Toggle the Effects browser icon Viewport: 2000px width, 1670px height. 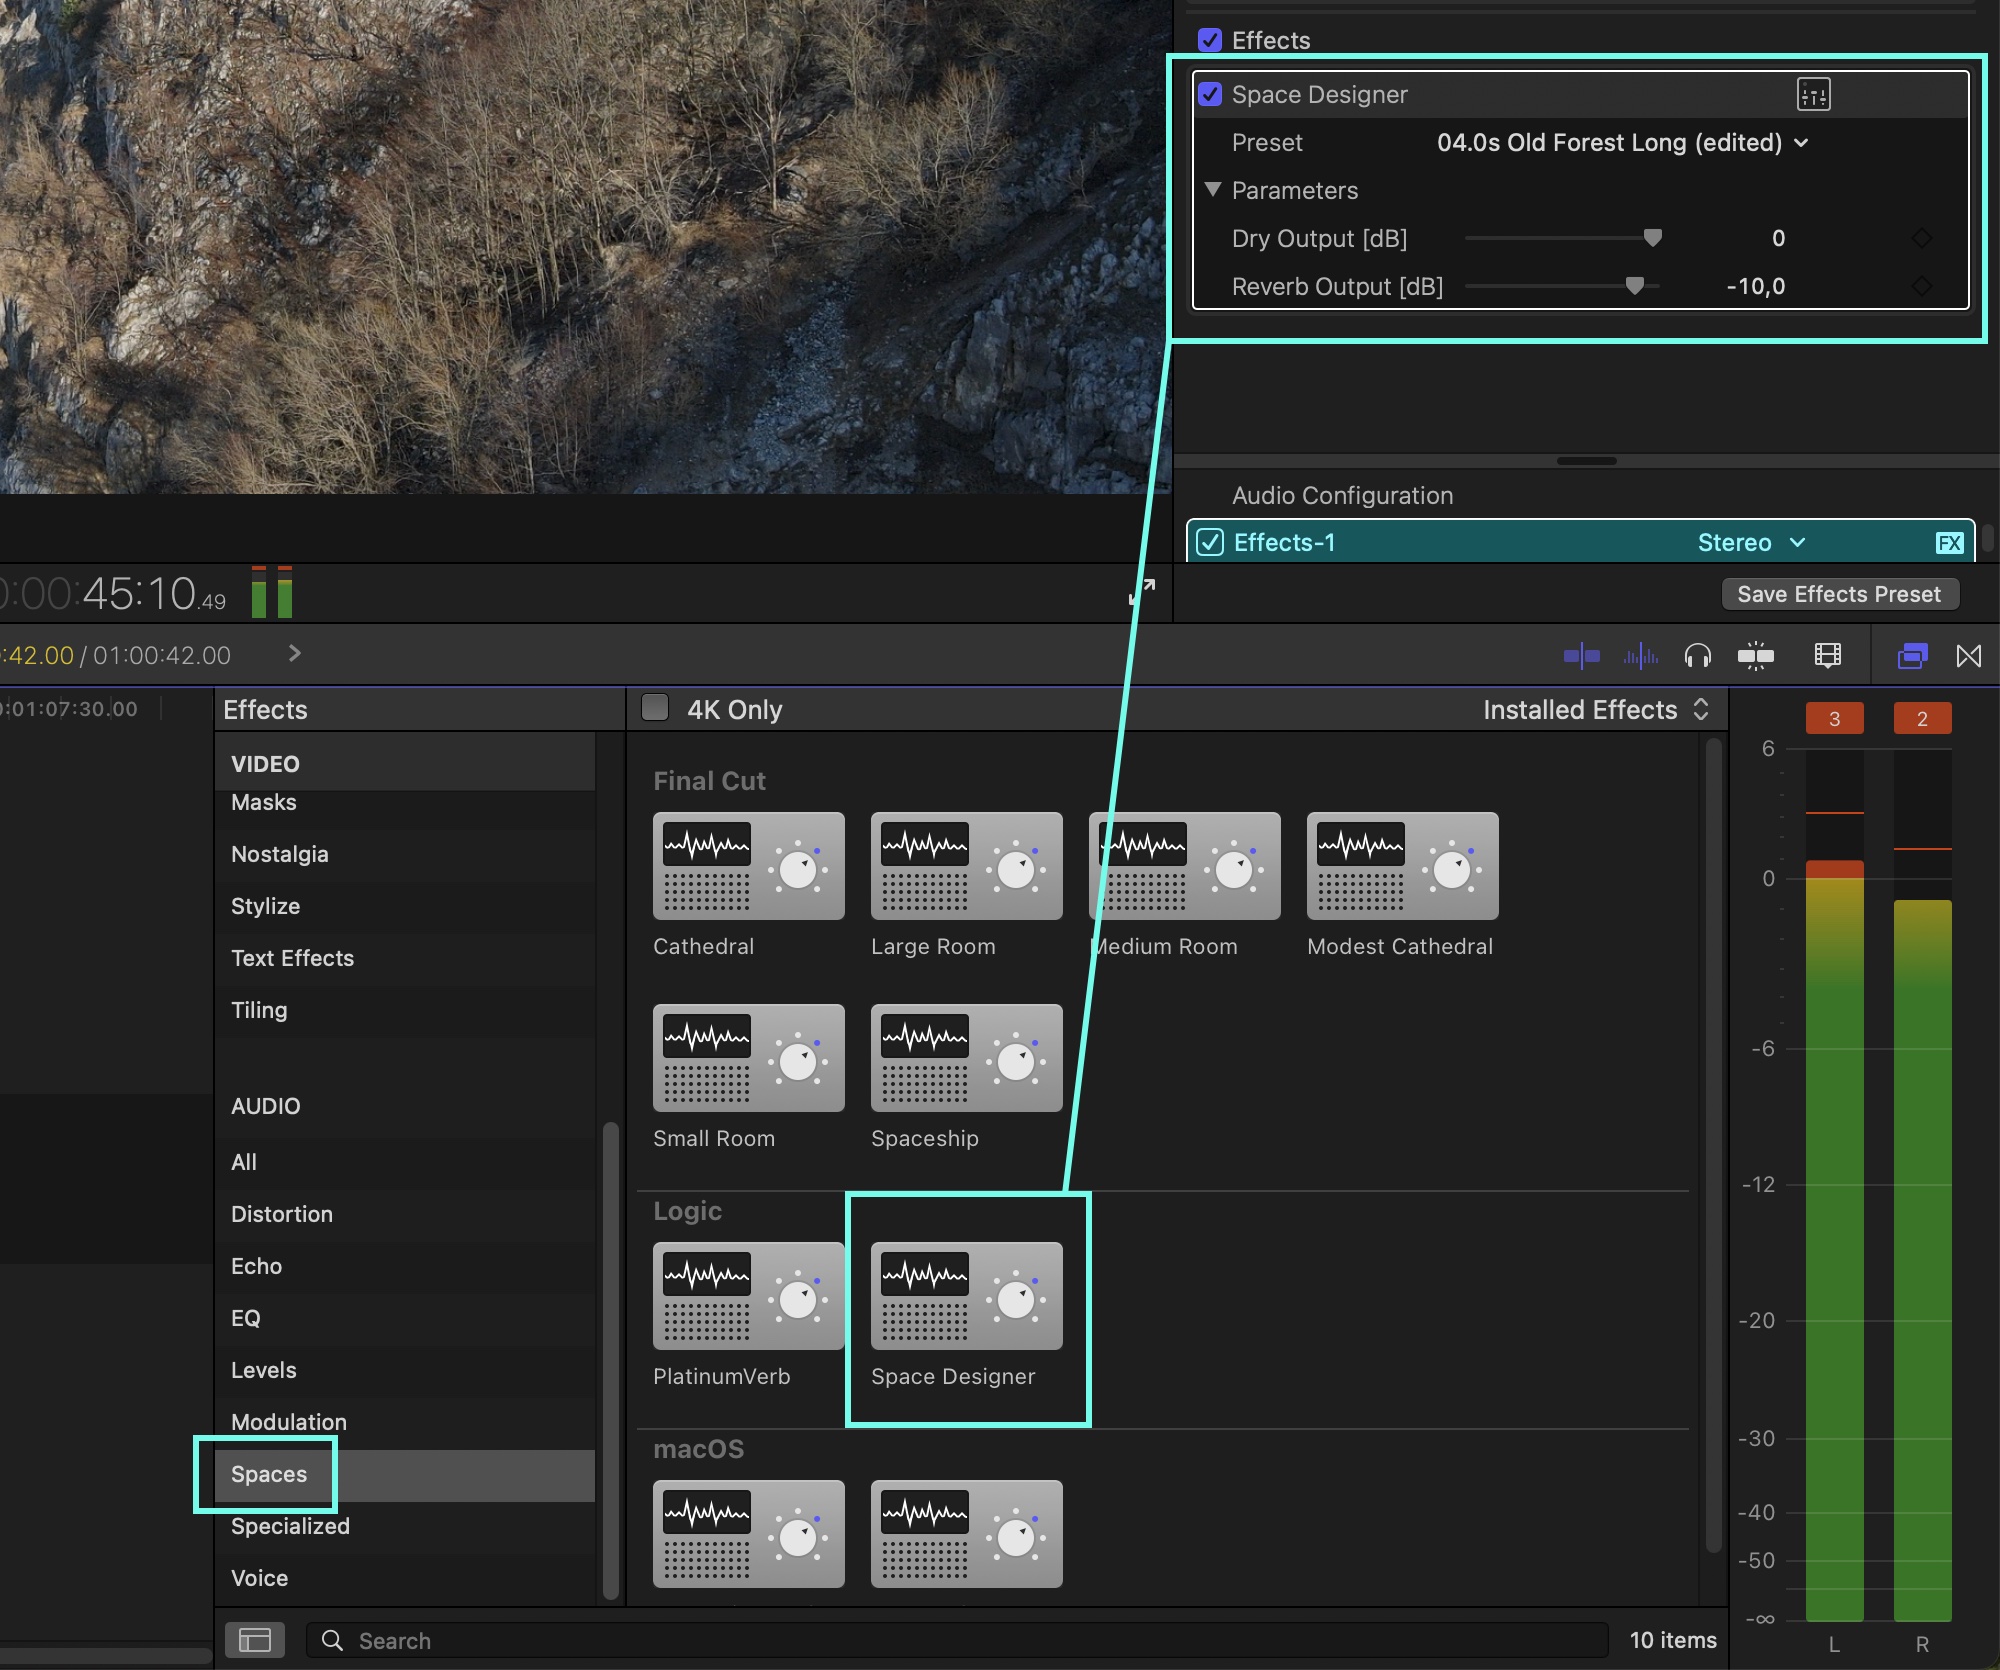pyautogui.click(x=1912, y=656)
